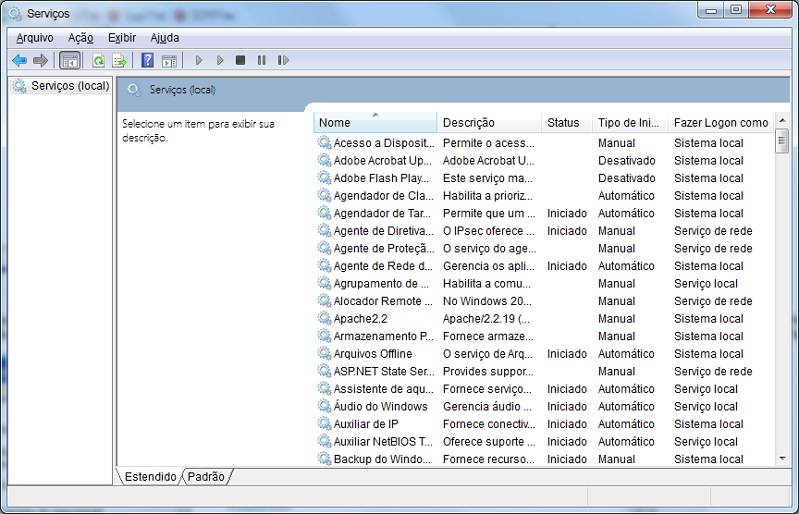Viewport: 799px width, 514px height.
Task: Sort by the Status column header
Action: (567, 122)
